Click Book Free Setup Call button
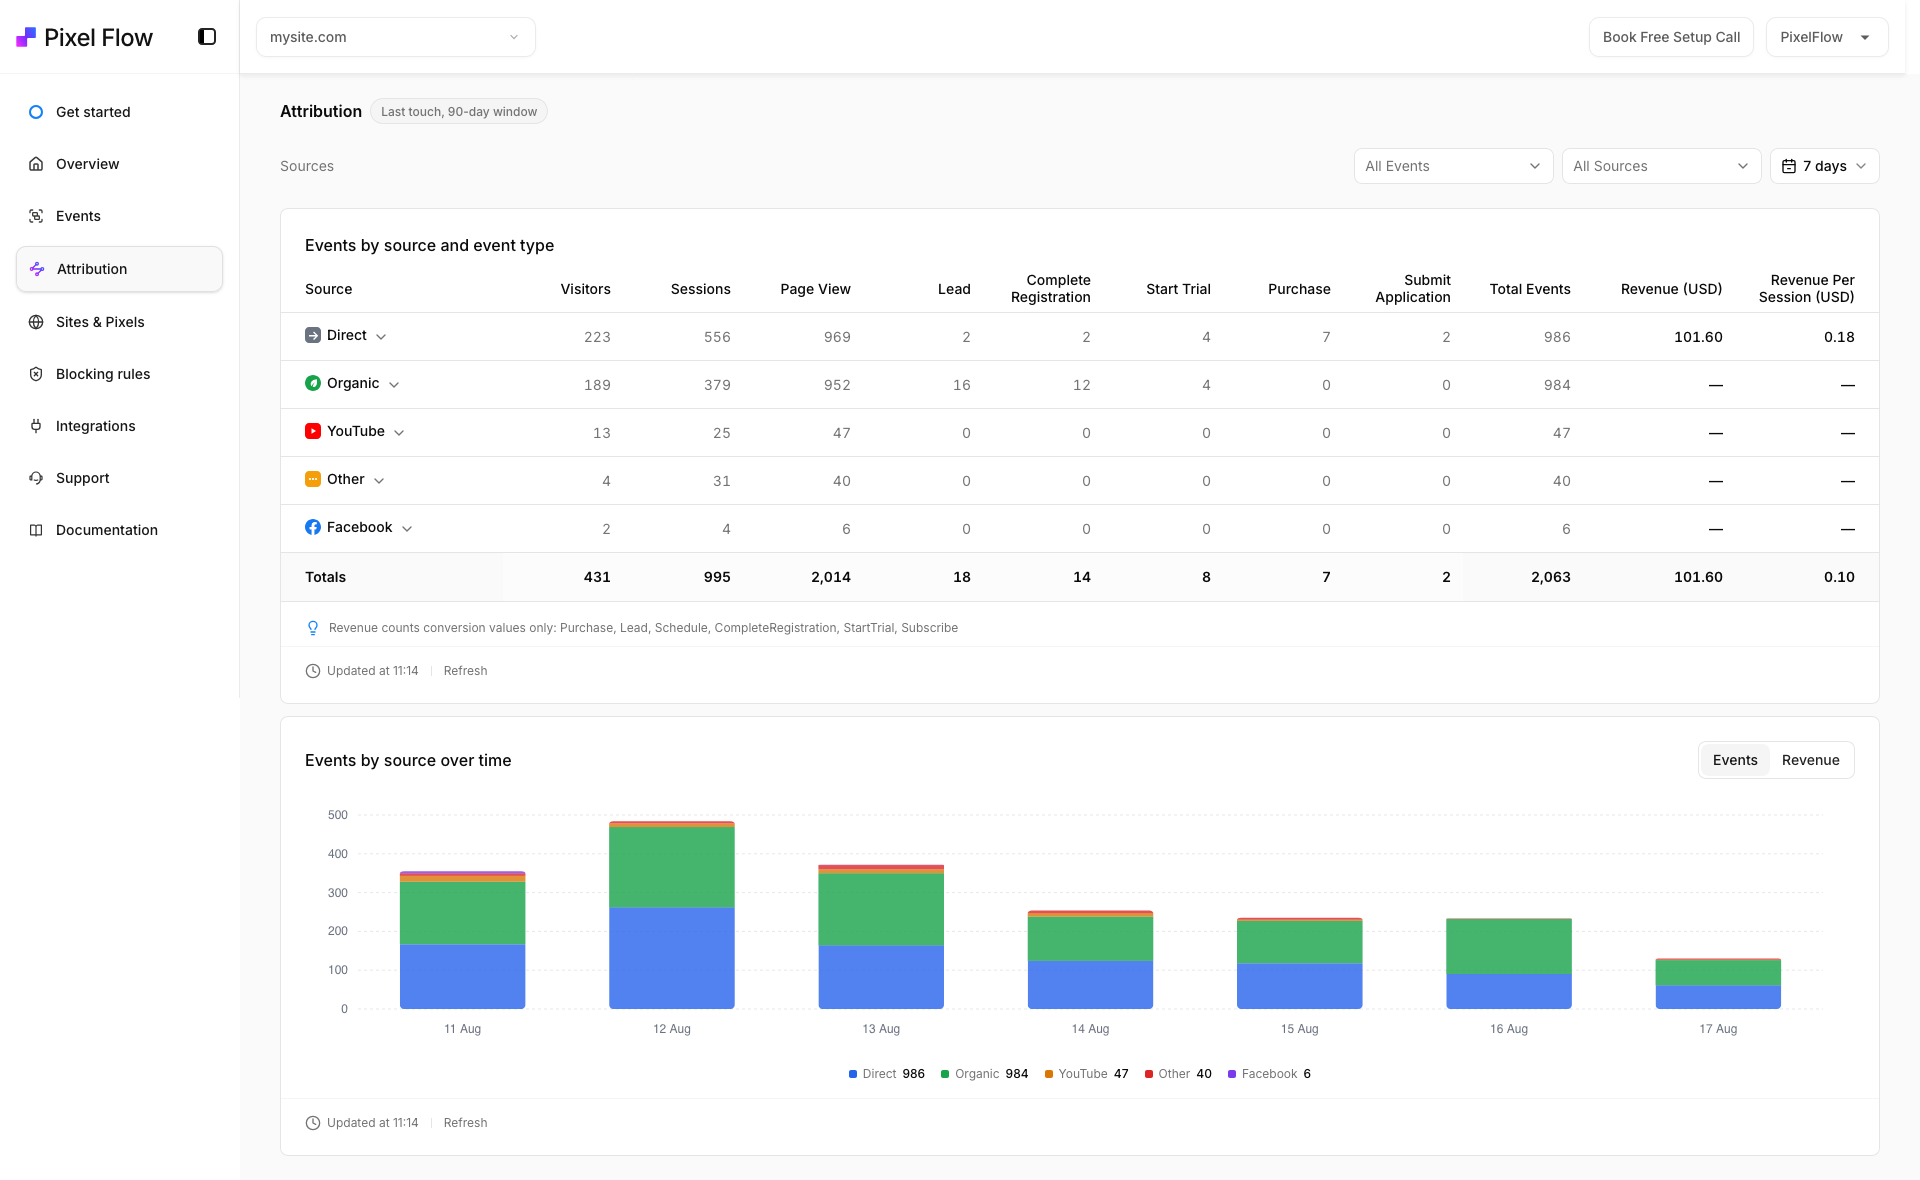 pos(1671,37)
